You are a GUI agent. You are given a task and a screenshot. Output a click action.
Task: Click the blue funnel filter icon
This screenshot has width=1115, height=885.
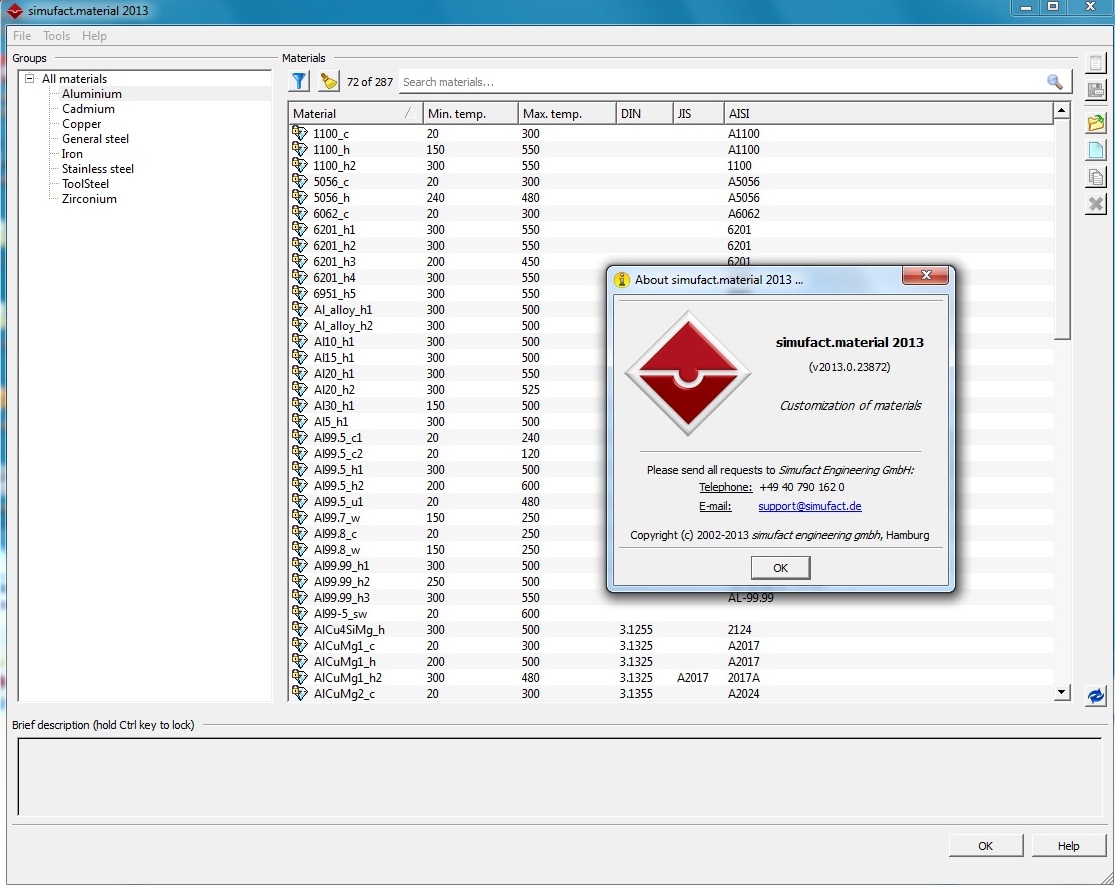pos(299,81)
